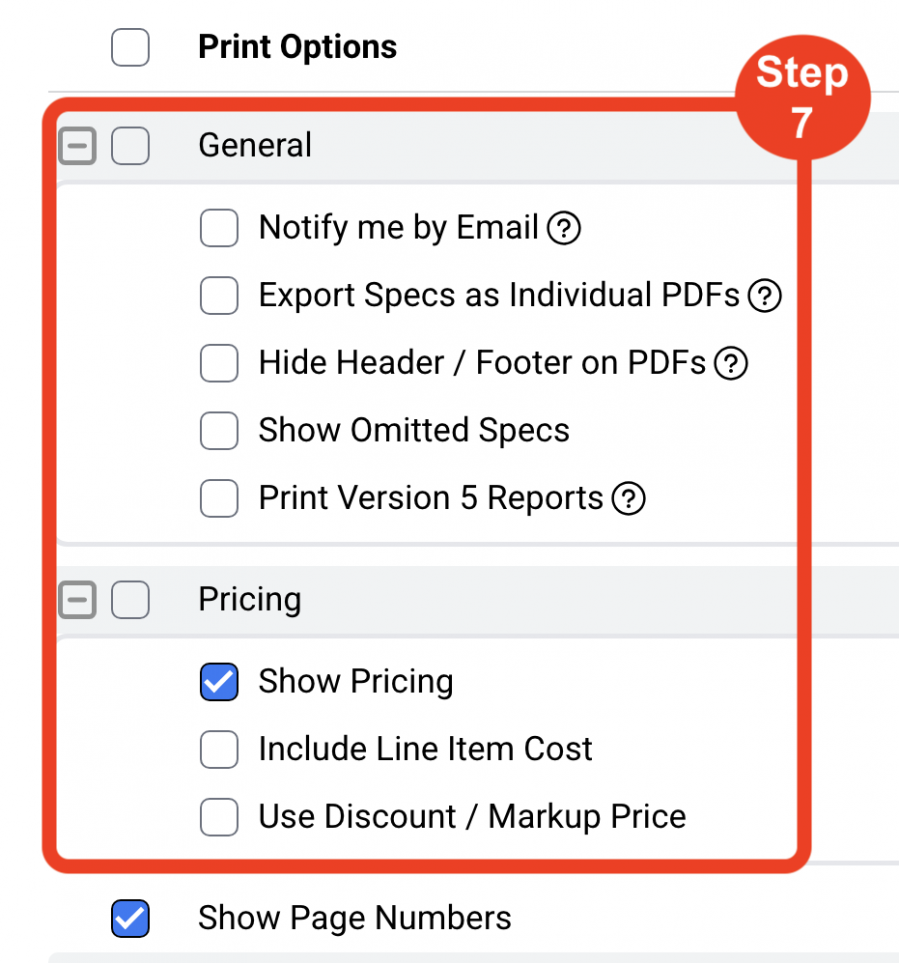Image resolution: width=899 pixels, height=963 pixels.
Task: Enable Notify me by Email
Action: tap(219, 229)
